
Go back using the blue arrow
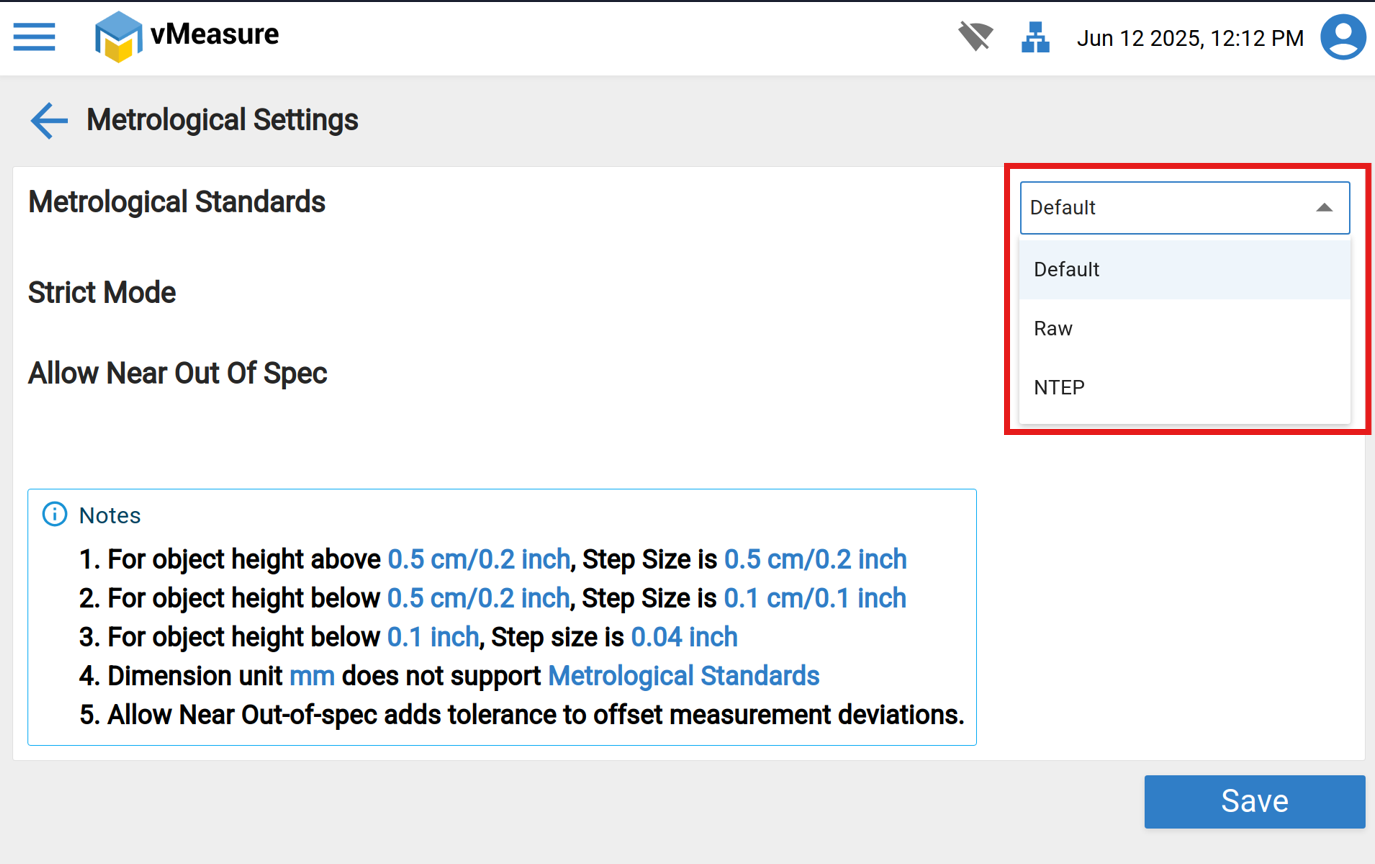[48, 120]
